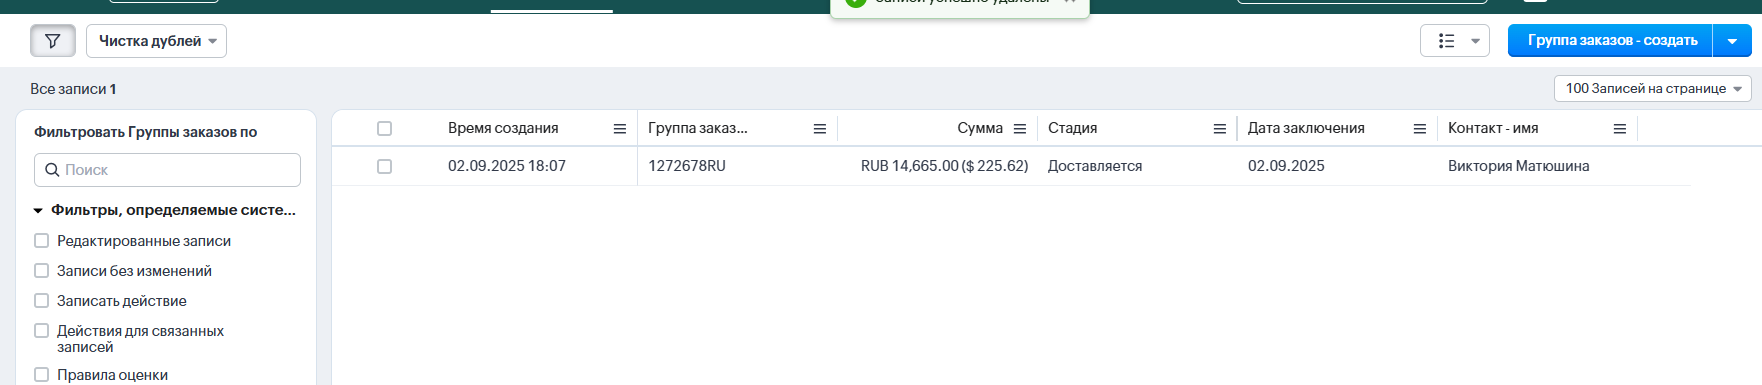The image size is (1762, 385).
Task: Check Правила оценки filter
Action: point(41,375)
